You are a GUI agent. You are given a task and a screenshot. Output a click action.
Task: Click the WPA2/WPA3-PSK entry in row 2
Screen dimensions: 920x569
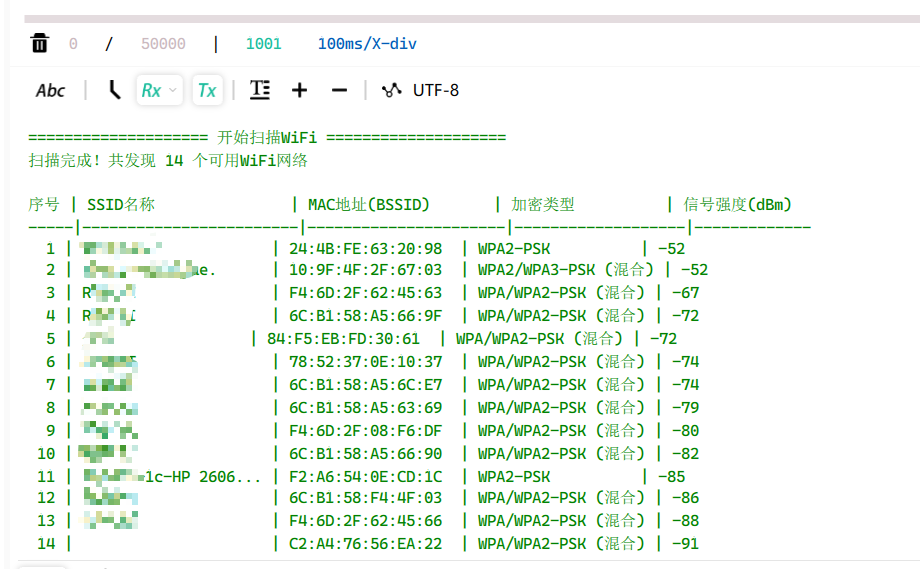click(x=565, y=270)
